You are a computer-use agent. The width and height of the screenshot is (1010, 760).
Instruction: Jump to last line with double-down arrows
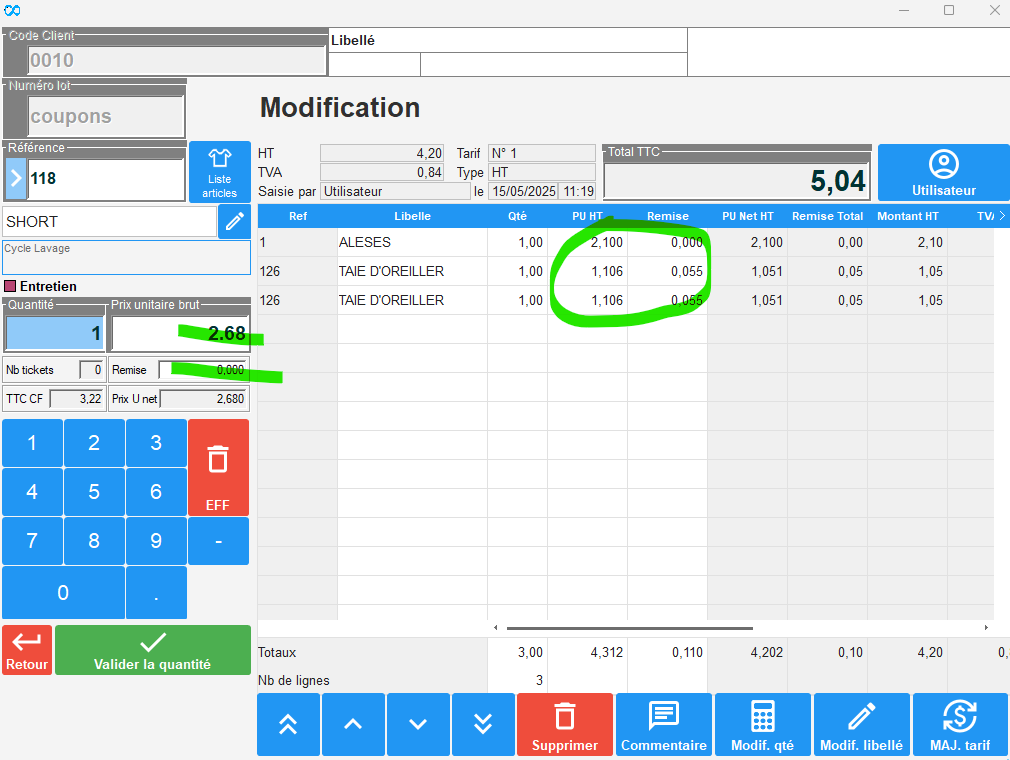[x=483, y=724]
